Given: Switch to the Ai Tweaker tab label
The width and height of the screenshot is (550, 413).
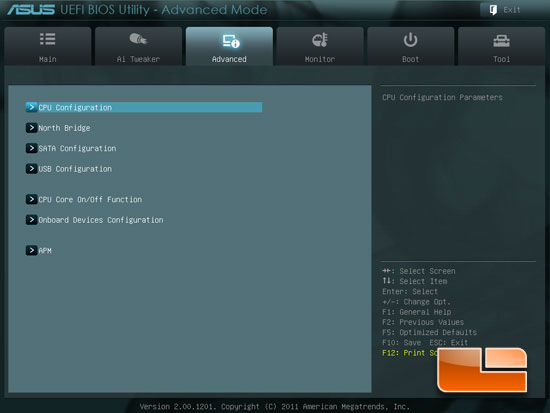Looking at the screenshot, I should [138, 59].
